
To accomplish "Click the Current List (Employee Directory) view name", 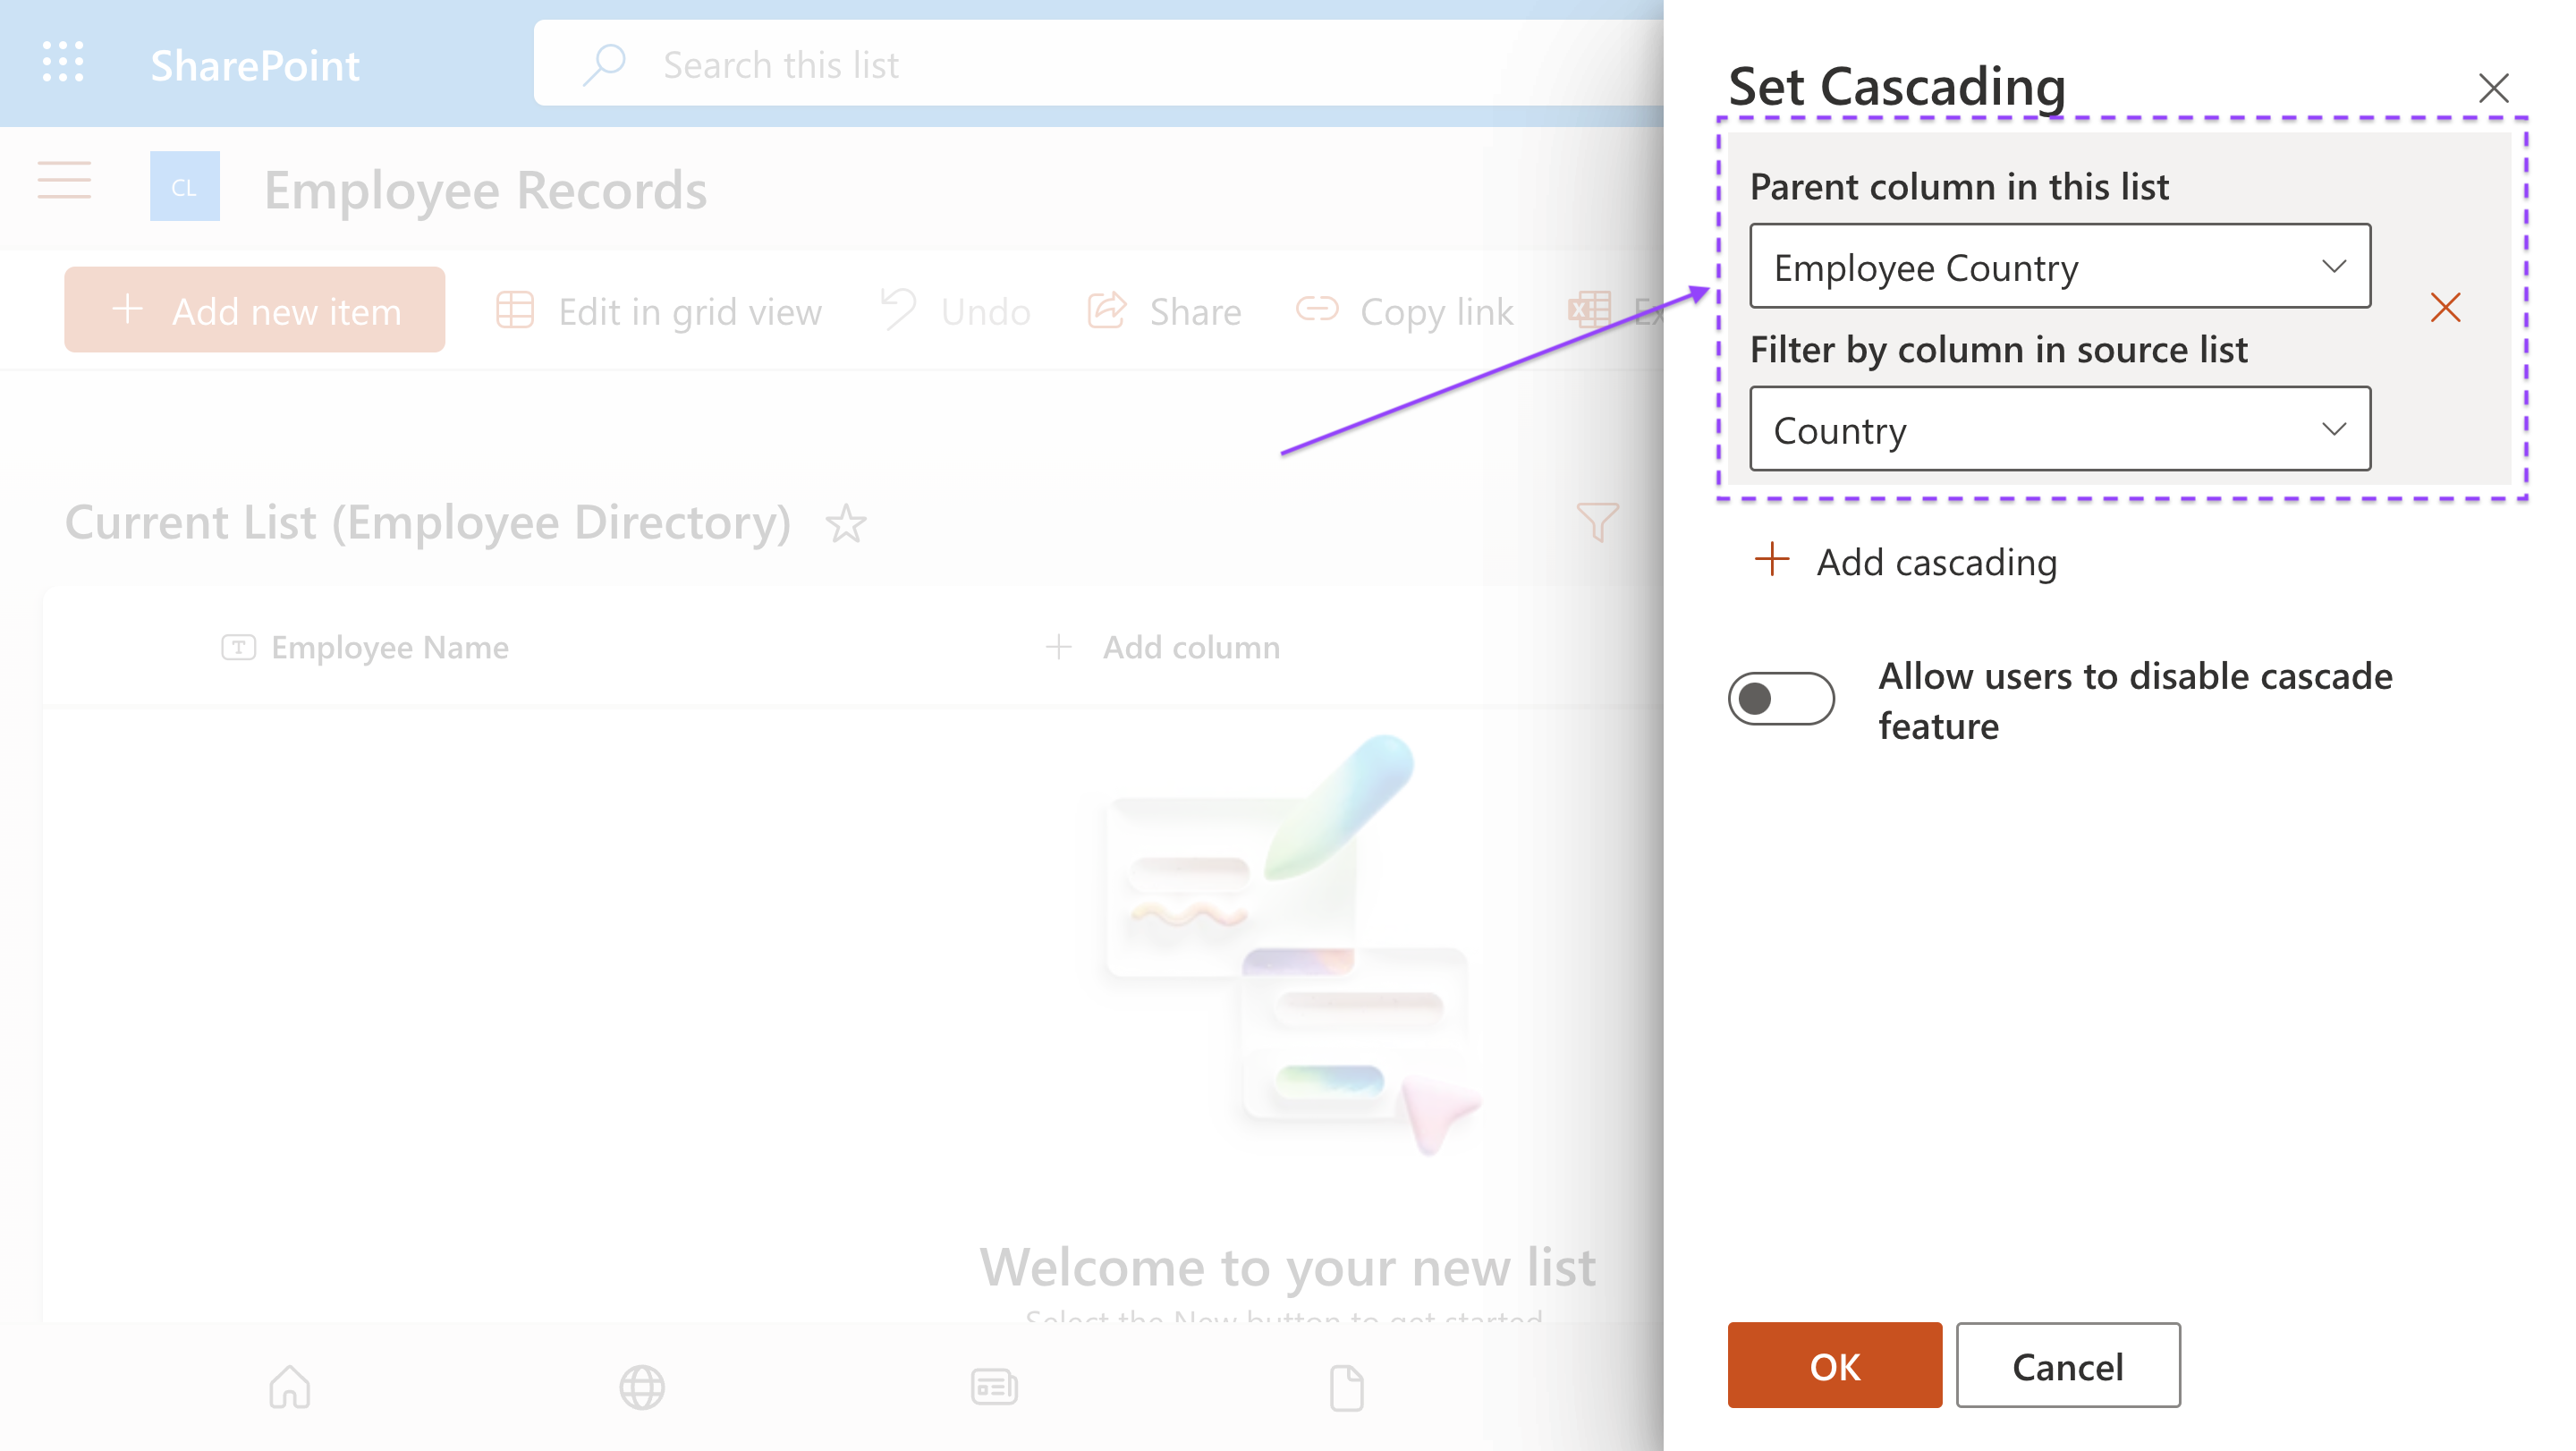I will coord(428,522).
